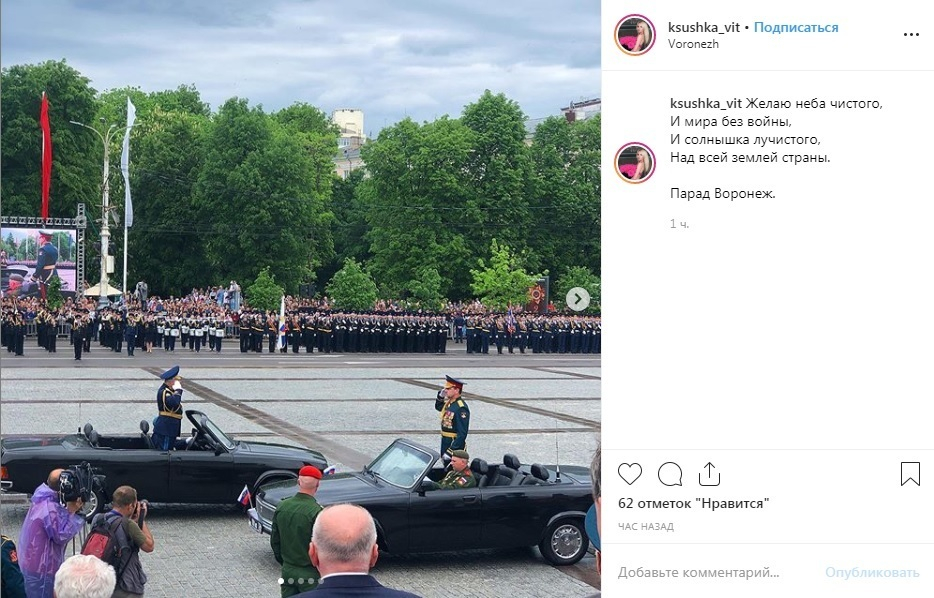Click ksushka_vit profile avatar in header
This screenshot has height=598, width=934.
[635, 35]
